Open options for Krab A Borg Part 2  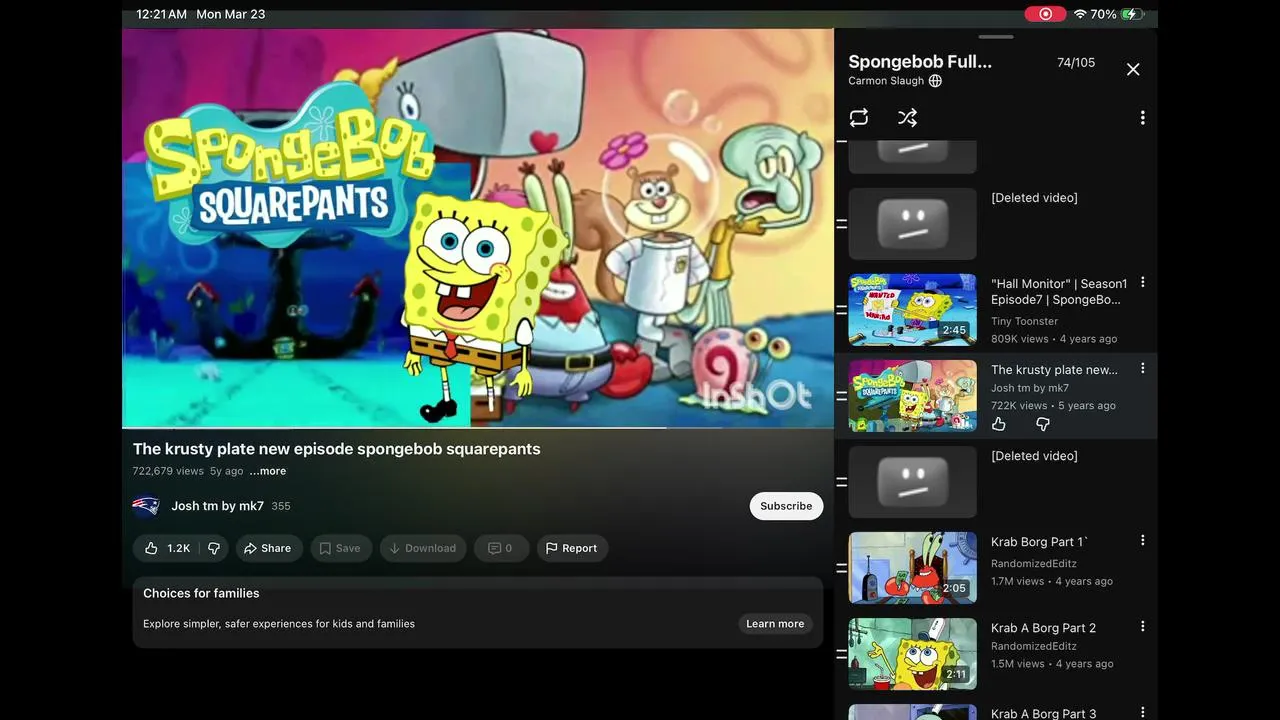point(1142,627)
